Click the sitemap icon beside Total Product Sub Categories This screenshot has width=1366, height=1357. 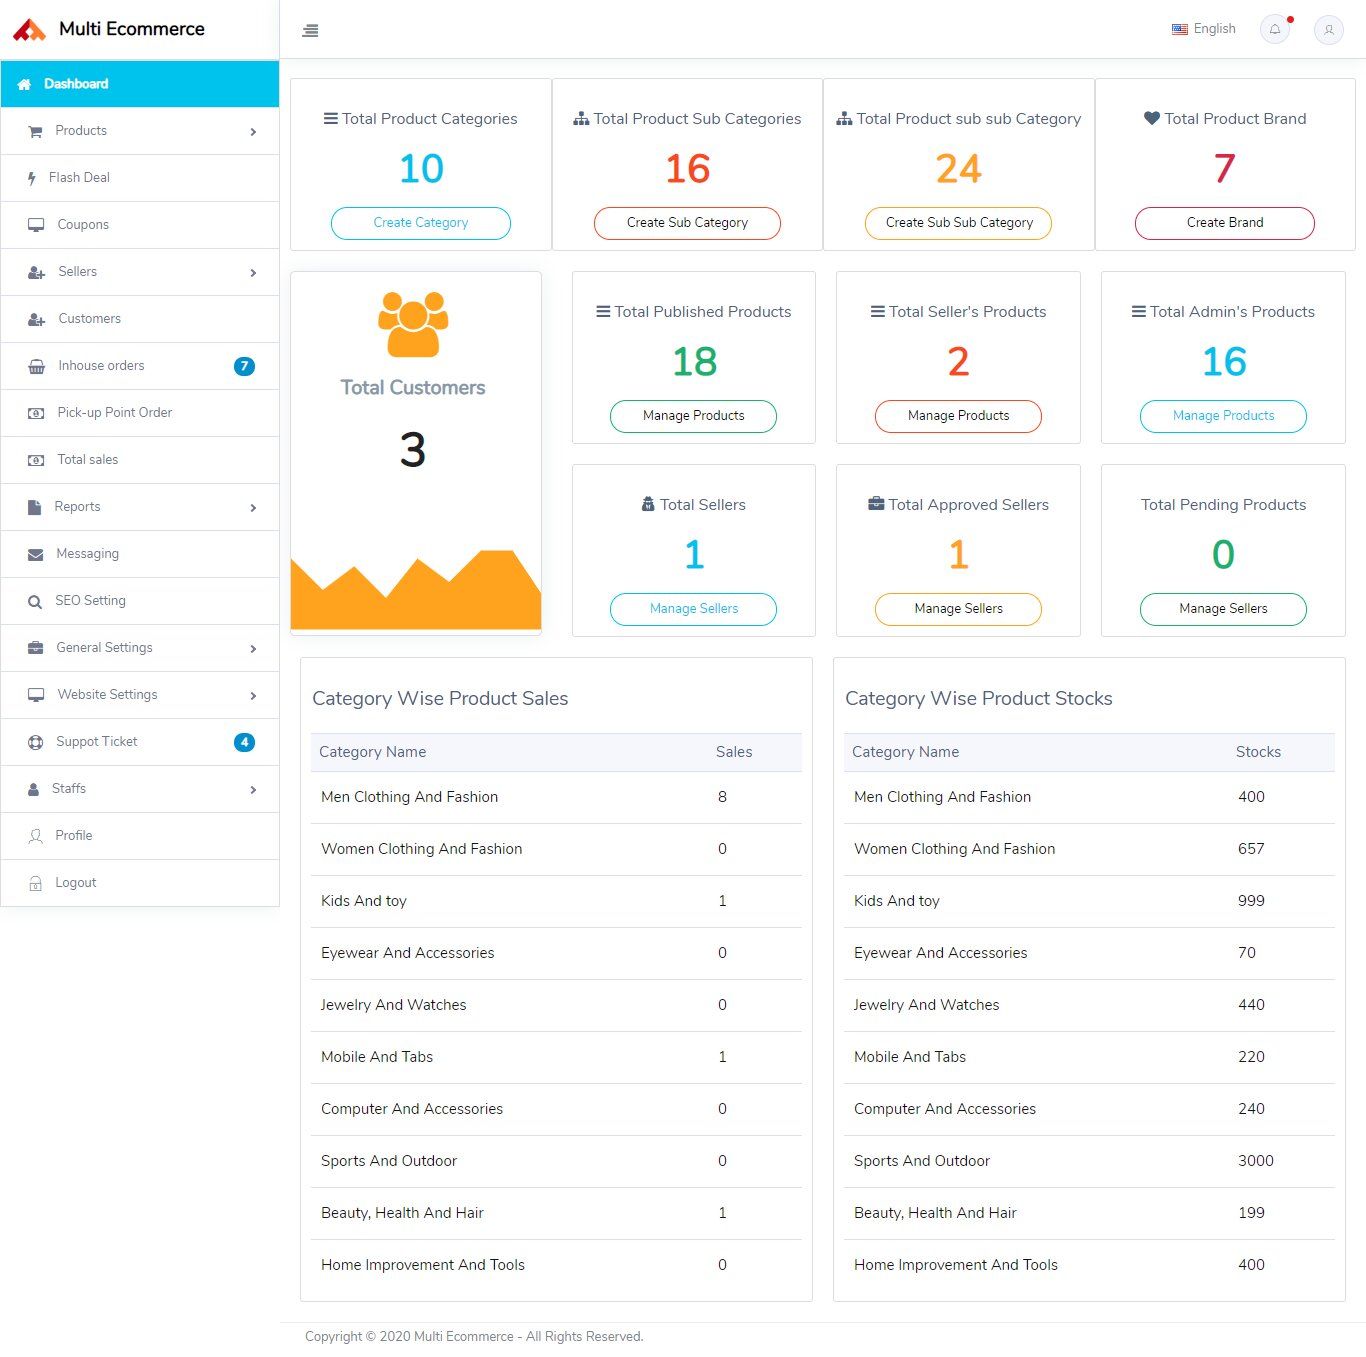pyautogui.click(x=581, y=118)
